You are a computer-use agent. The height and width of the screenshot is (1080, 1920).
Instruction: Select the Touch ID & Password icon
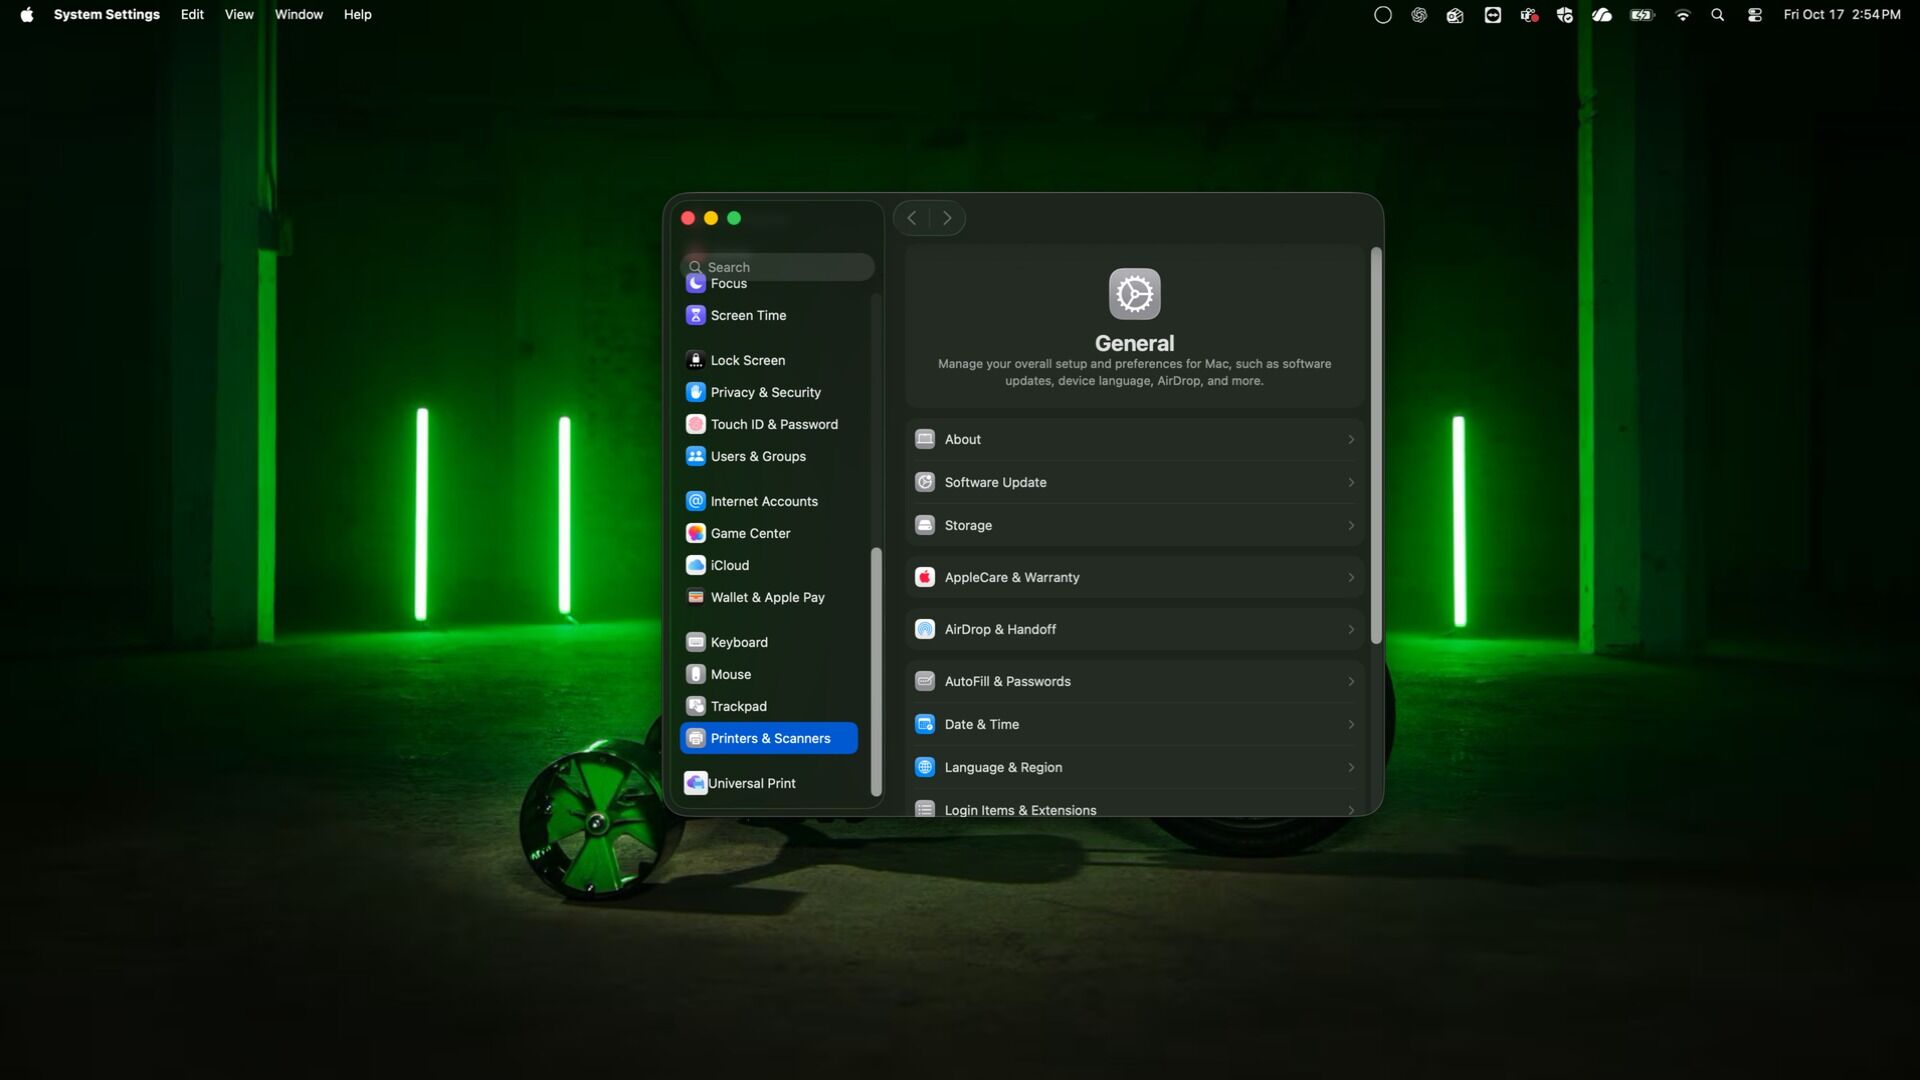point(696,424)
